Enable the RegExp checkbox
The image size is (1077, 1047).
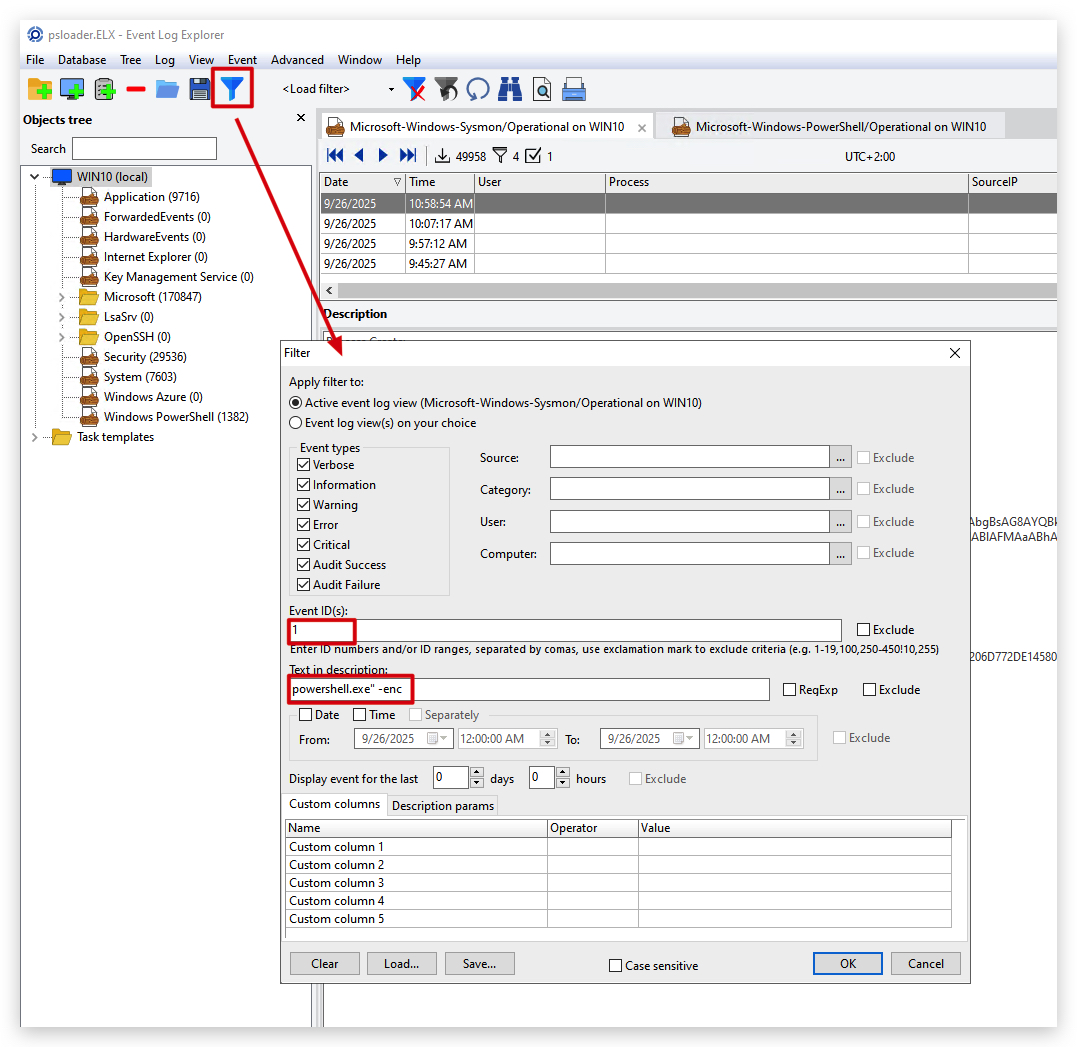point(790,690)
